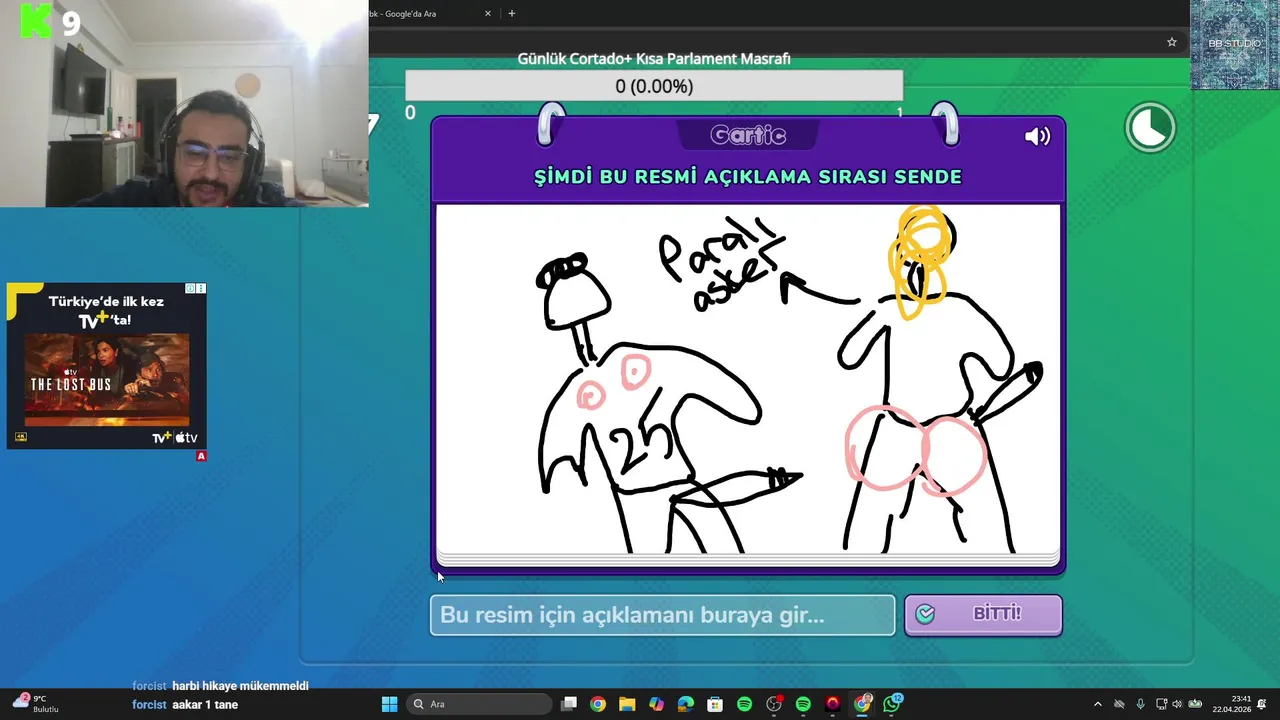Click the Gartic logo on the notepad
1280x720 pixels.
748,135
